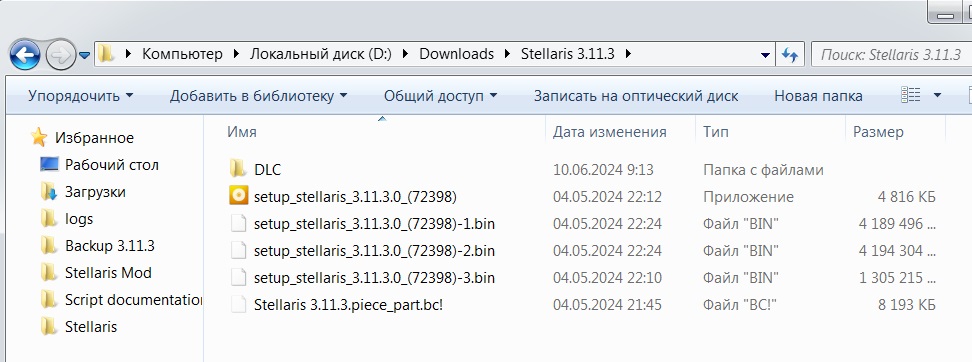Select Рабочий стол in the favorites list
Image resolution: width=972 pixels, height=362 pixels.
pyautogui.click(x=112, y=165)
